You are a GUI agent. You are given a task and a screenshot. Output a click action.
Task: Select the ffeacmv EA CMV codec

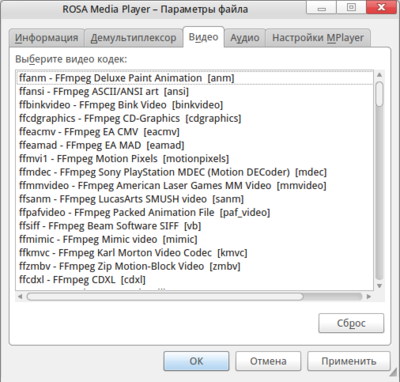195,132
